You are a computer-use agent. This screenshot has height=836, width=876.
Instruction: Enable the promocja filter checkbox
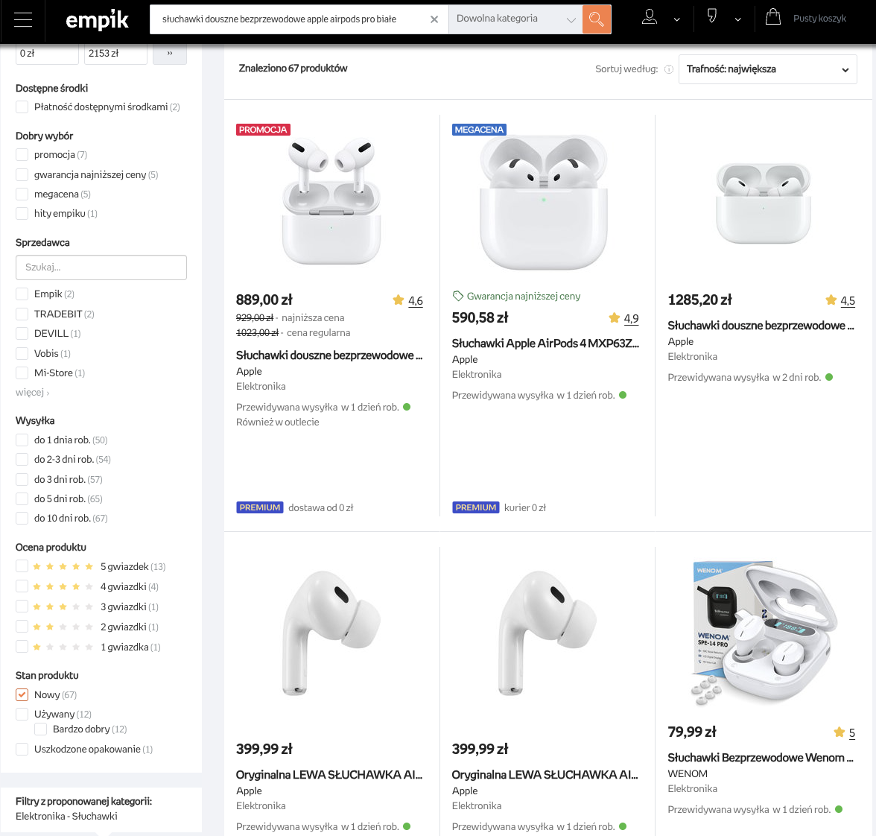[x=22, y=155]
